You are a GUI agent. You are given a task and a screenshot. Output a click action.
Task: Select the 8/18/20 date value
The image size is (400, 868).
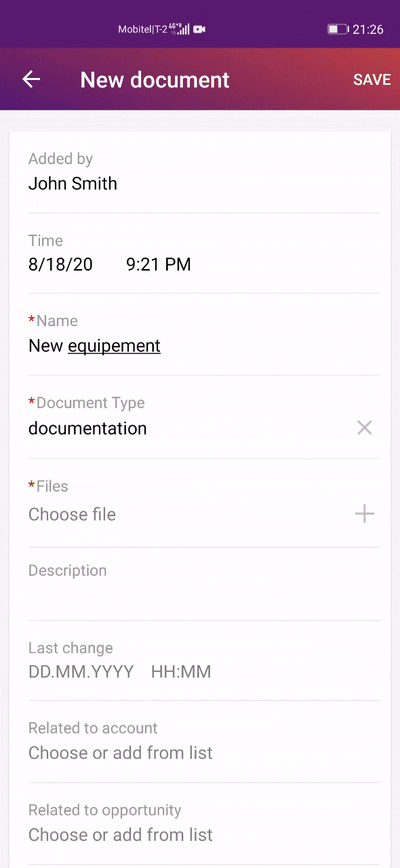tap(60, 265)
